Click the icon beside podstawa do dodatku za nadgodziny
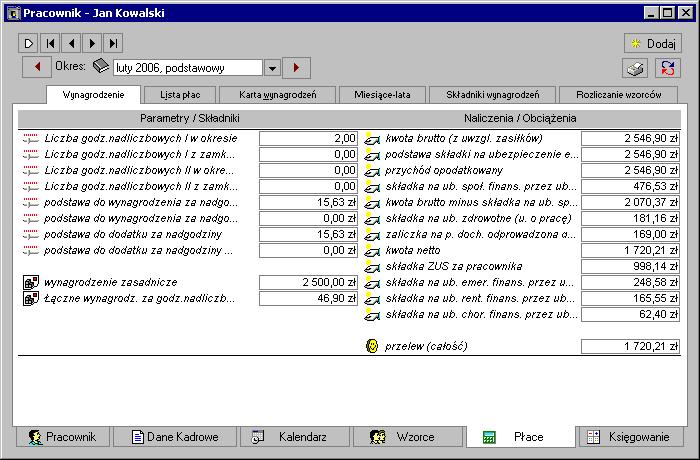This screenshot has width=700, height=460. (x=30, y=234)
